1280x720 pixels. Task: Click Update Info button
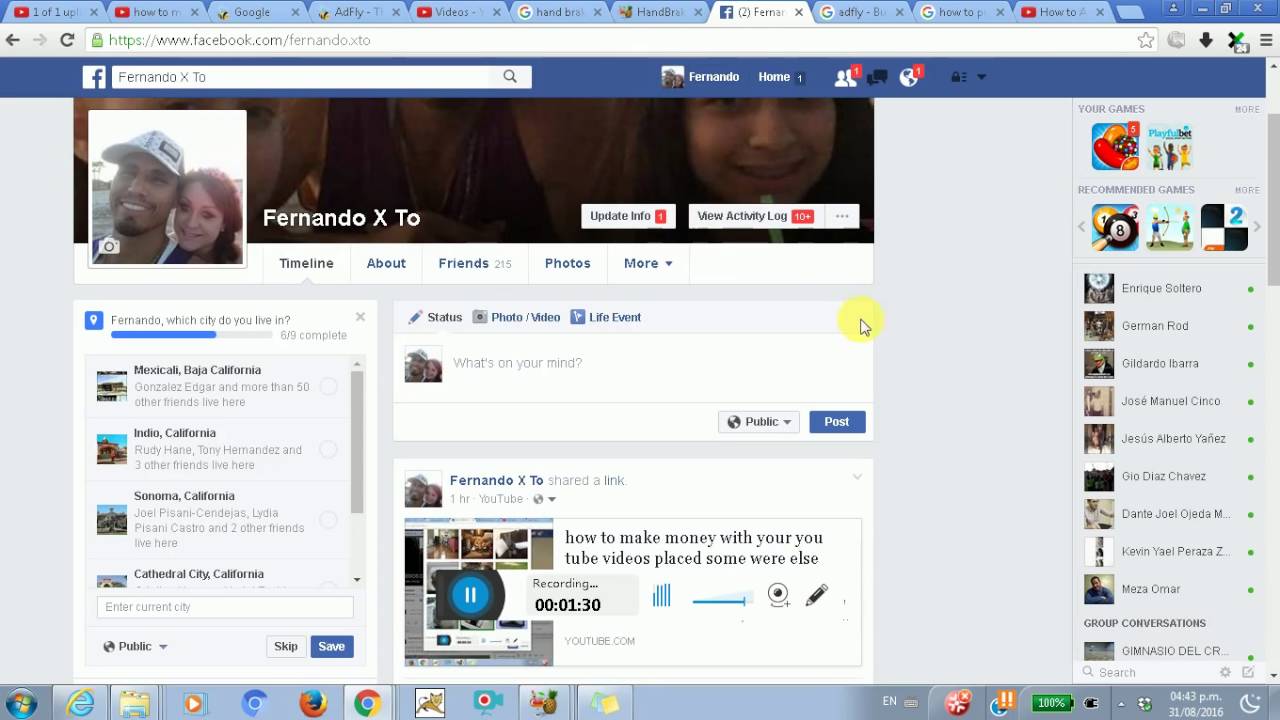point(628,216)
